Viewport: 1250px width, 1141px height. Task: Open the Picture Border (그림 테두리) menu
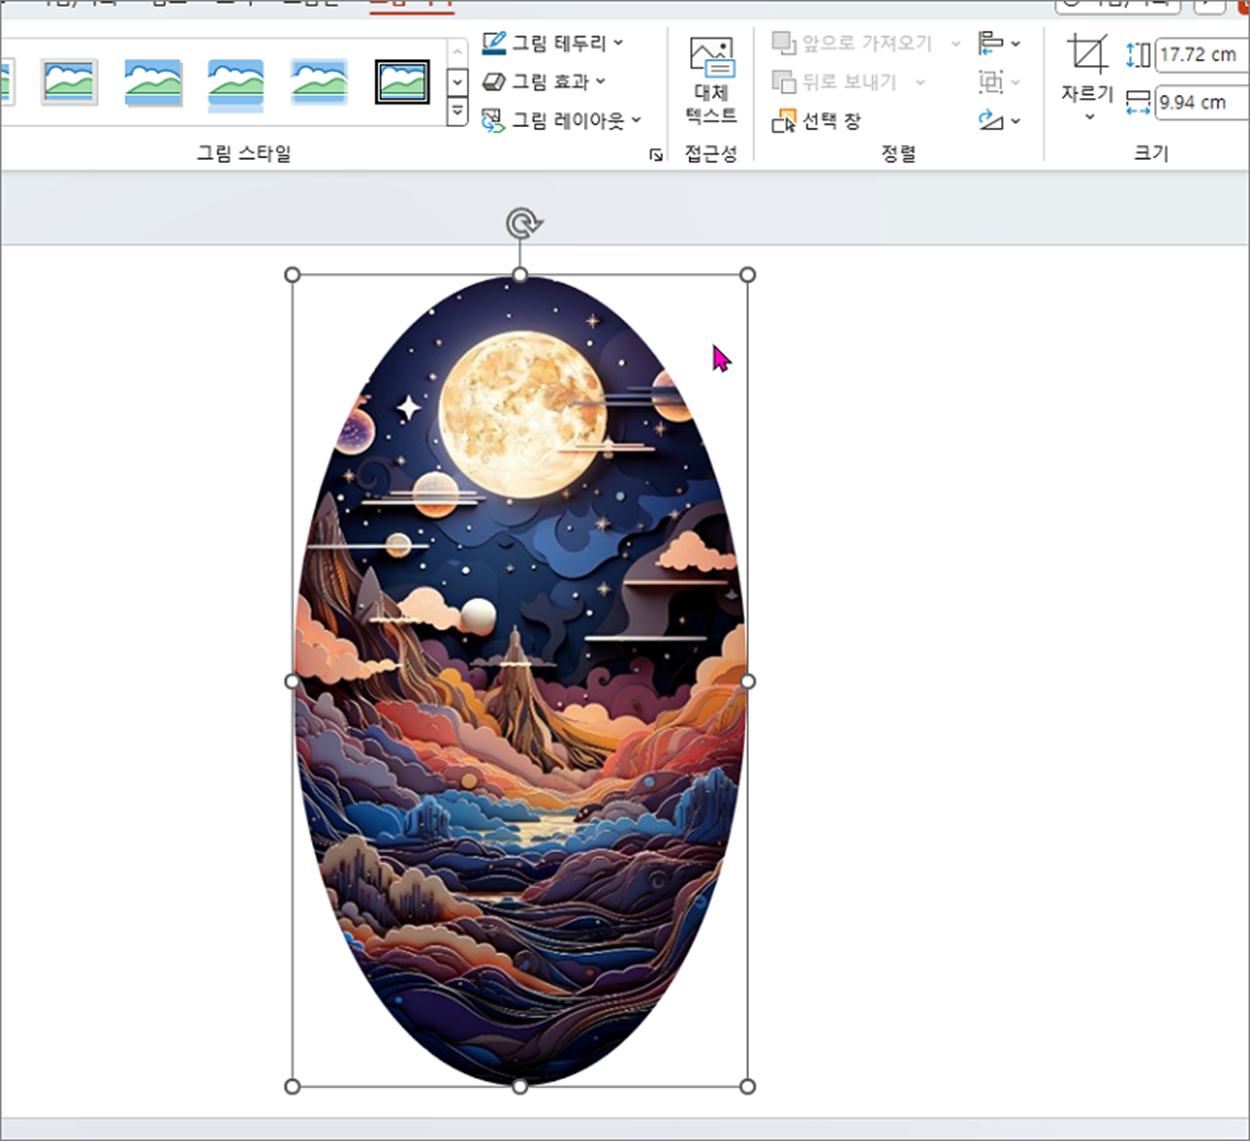(x=552, y=43)
